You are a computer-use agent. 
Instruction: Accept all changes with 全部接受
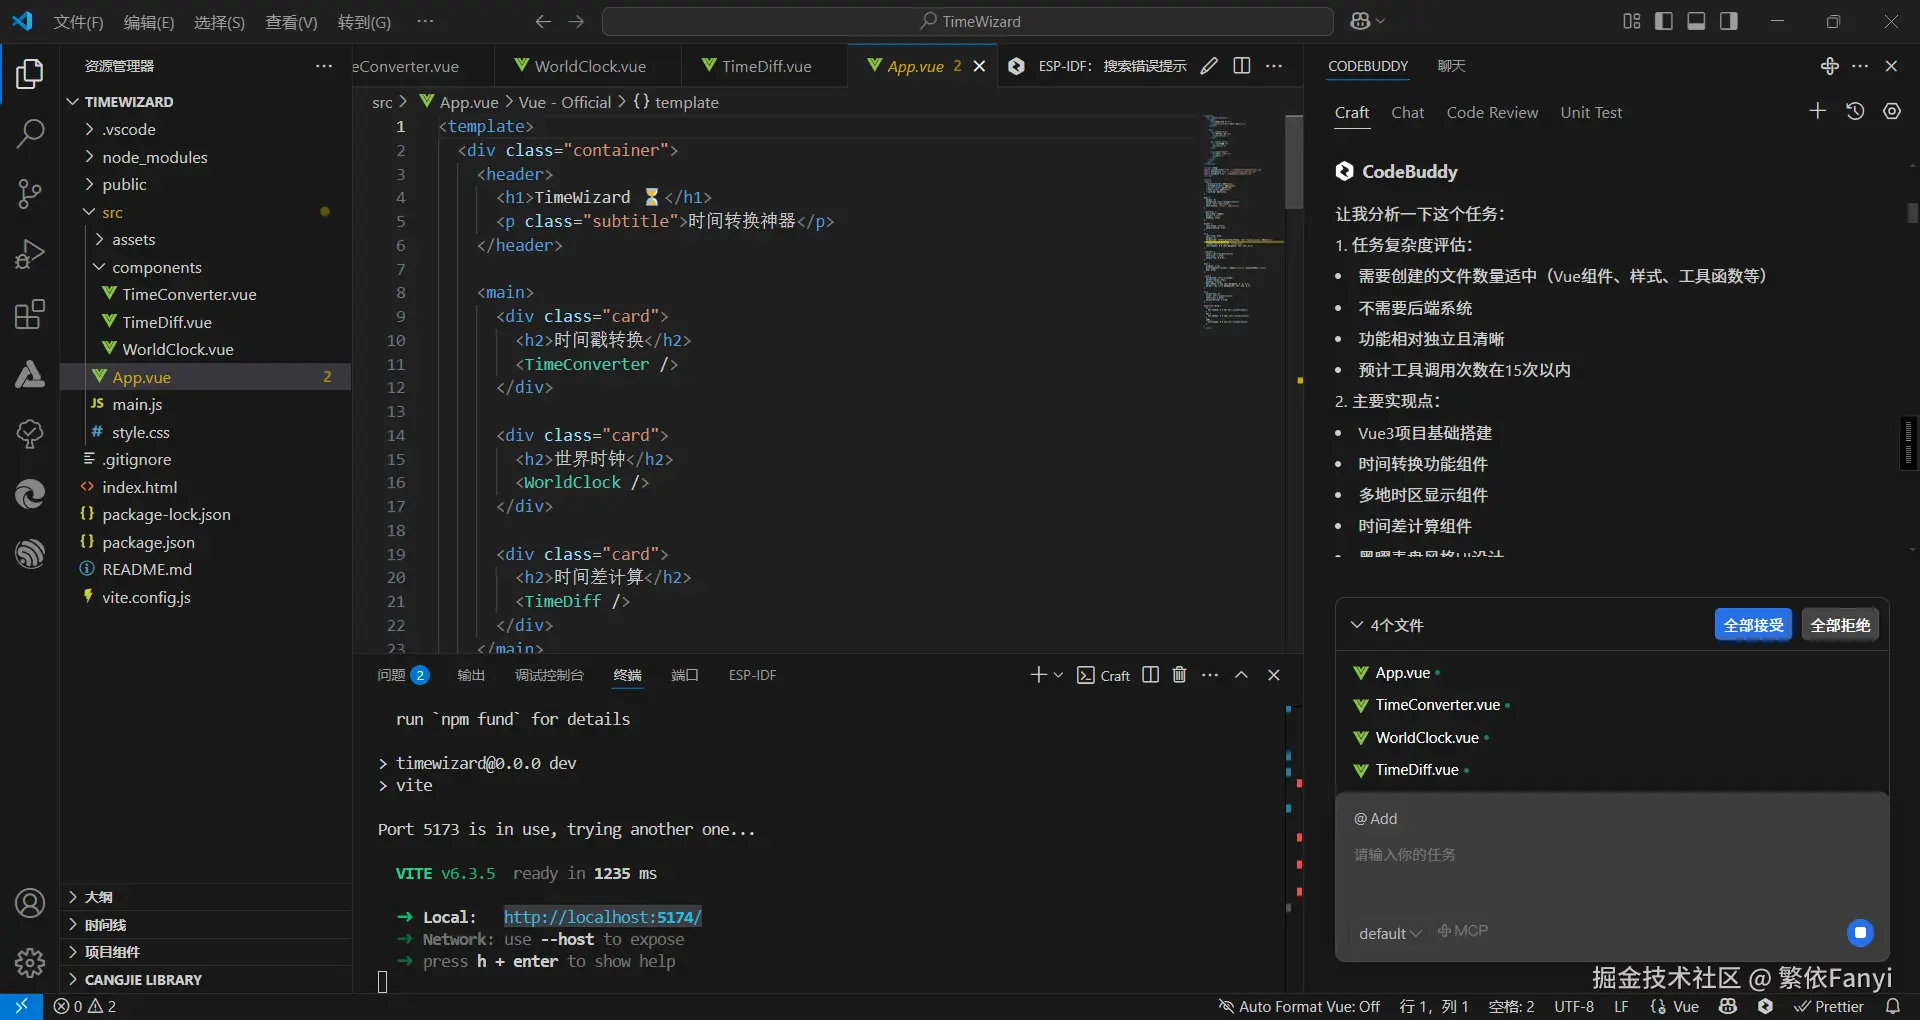(1753, 625)
